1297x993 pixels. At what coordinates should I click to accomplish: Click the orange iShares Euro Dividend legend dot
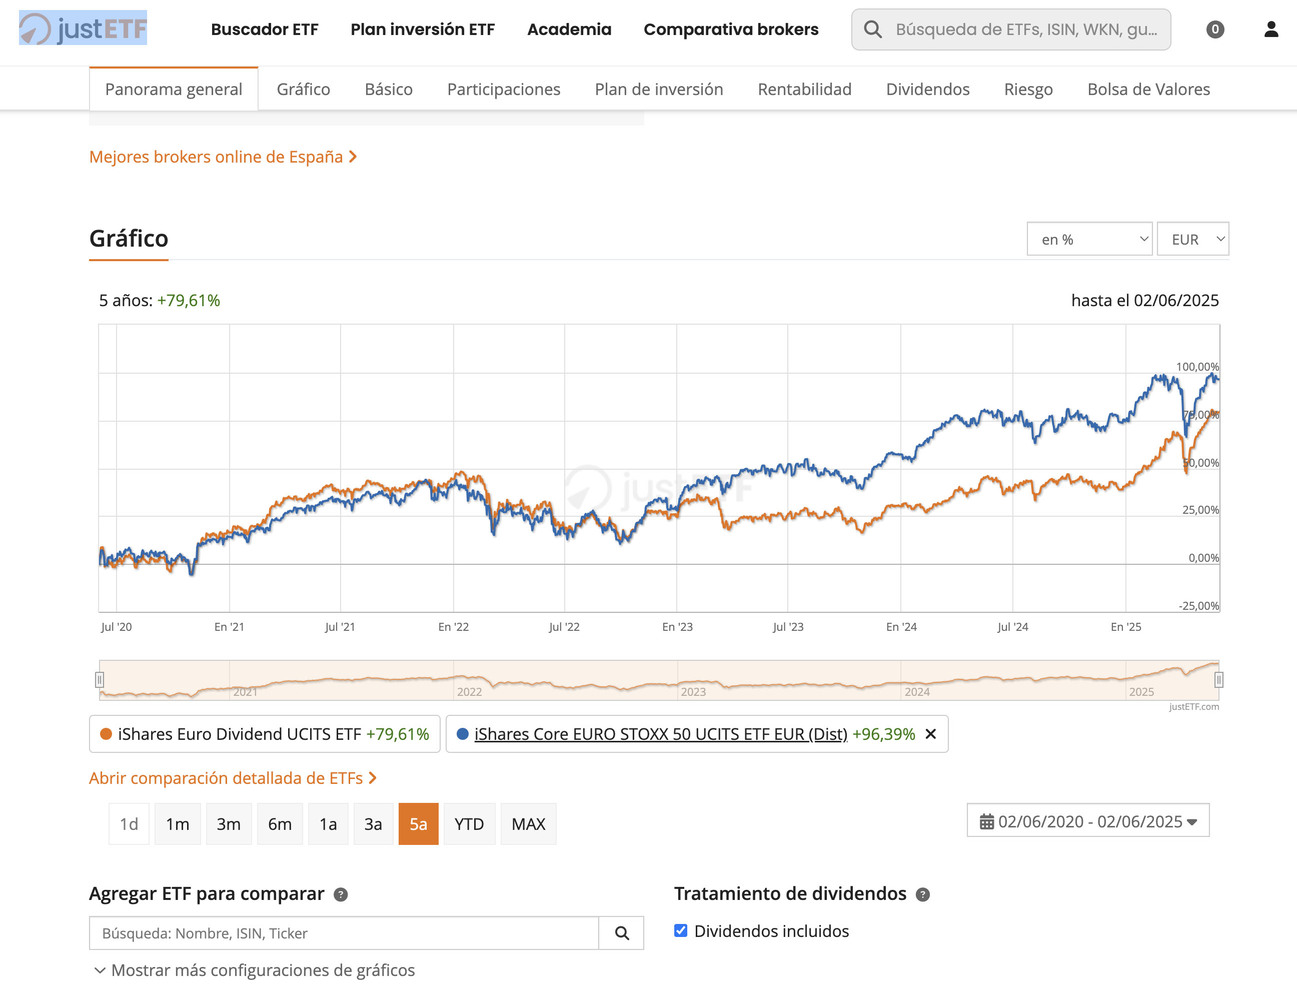pos(106,734)
